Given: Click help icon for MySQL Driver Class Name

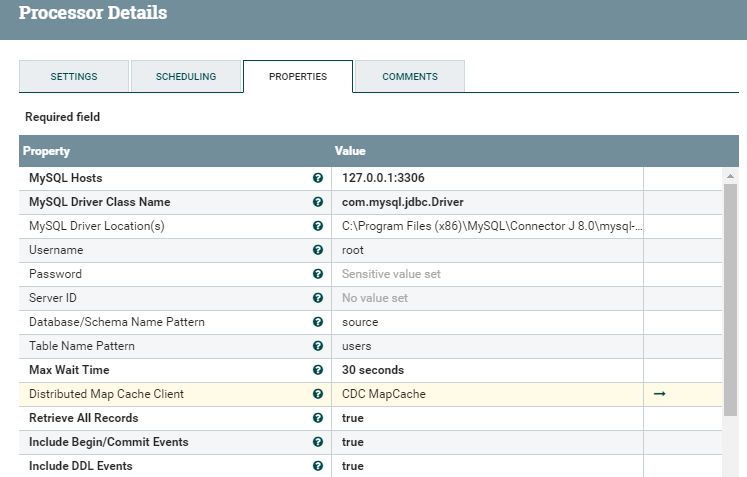Looking at the screenshot, I should click(318, 202).
